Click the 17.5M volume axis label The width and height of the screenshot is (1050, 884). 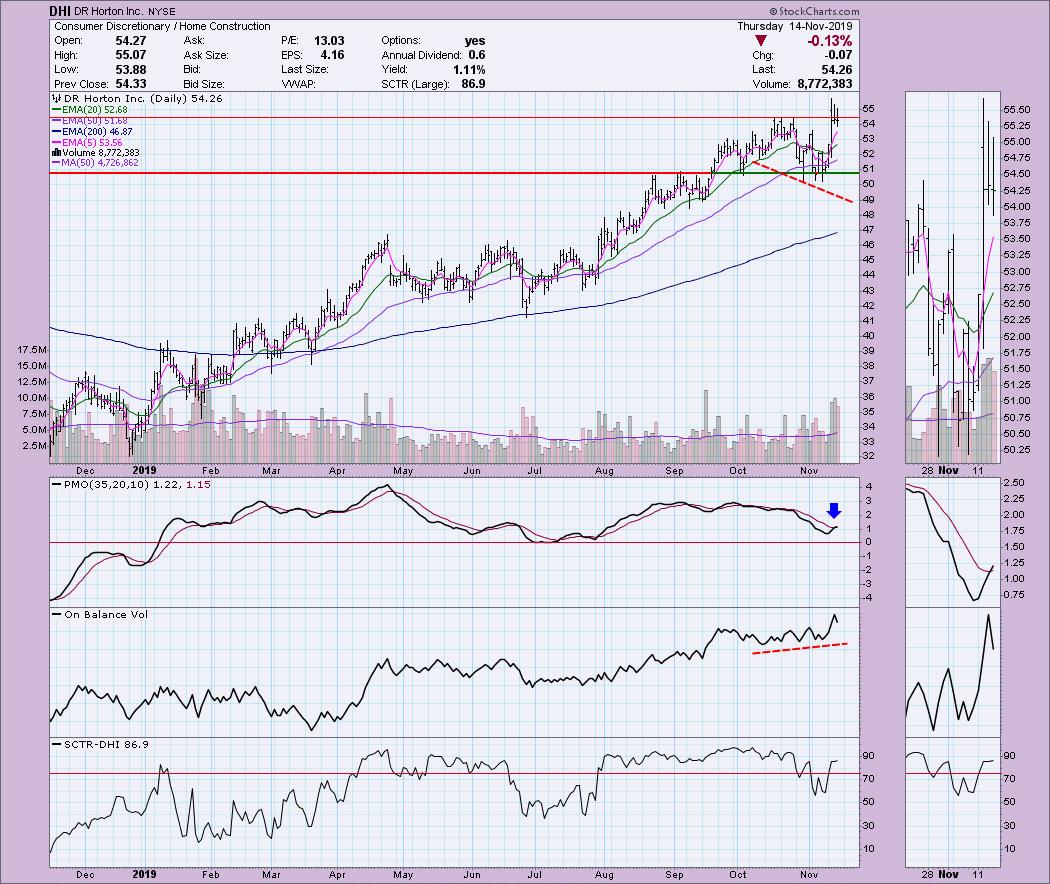[32, 350]
